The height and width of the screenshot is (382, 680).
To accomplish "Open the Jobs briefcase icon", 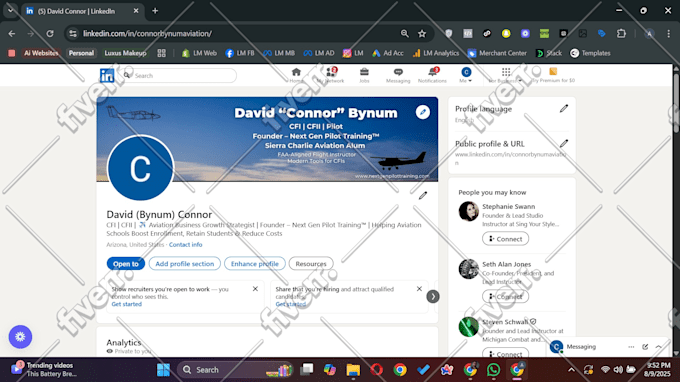I will coord(364,72).
